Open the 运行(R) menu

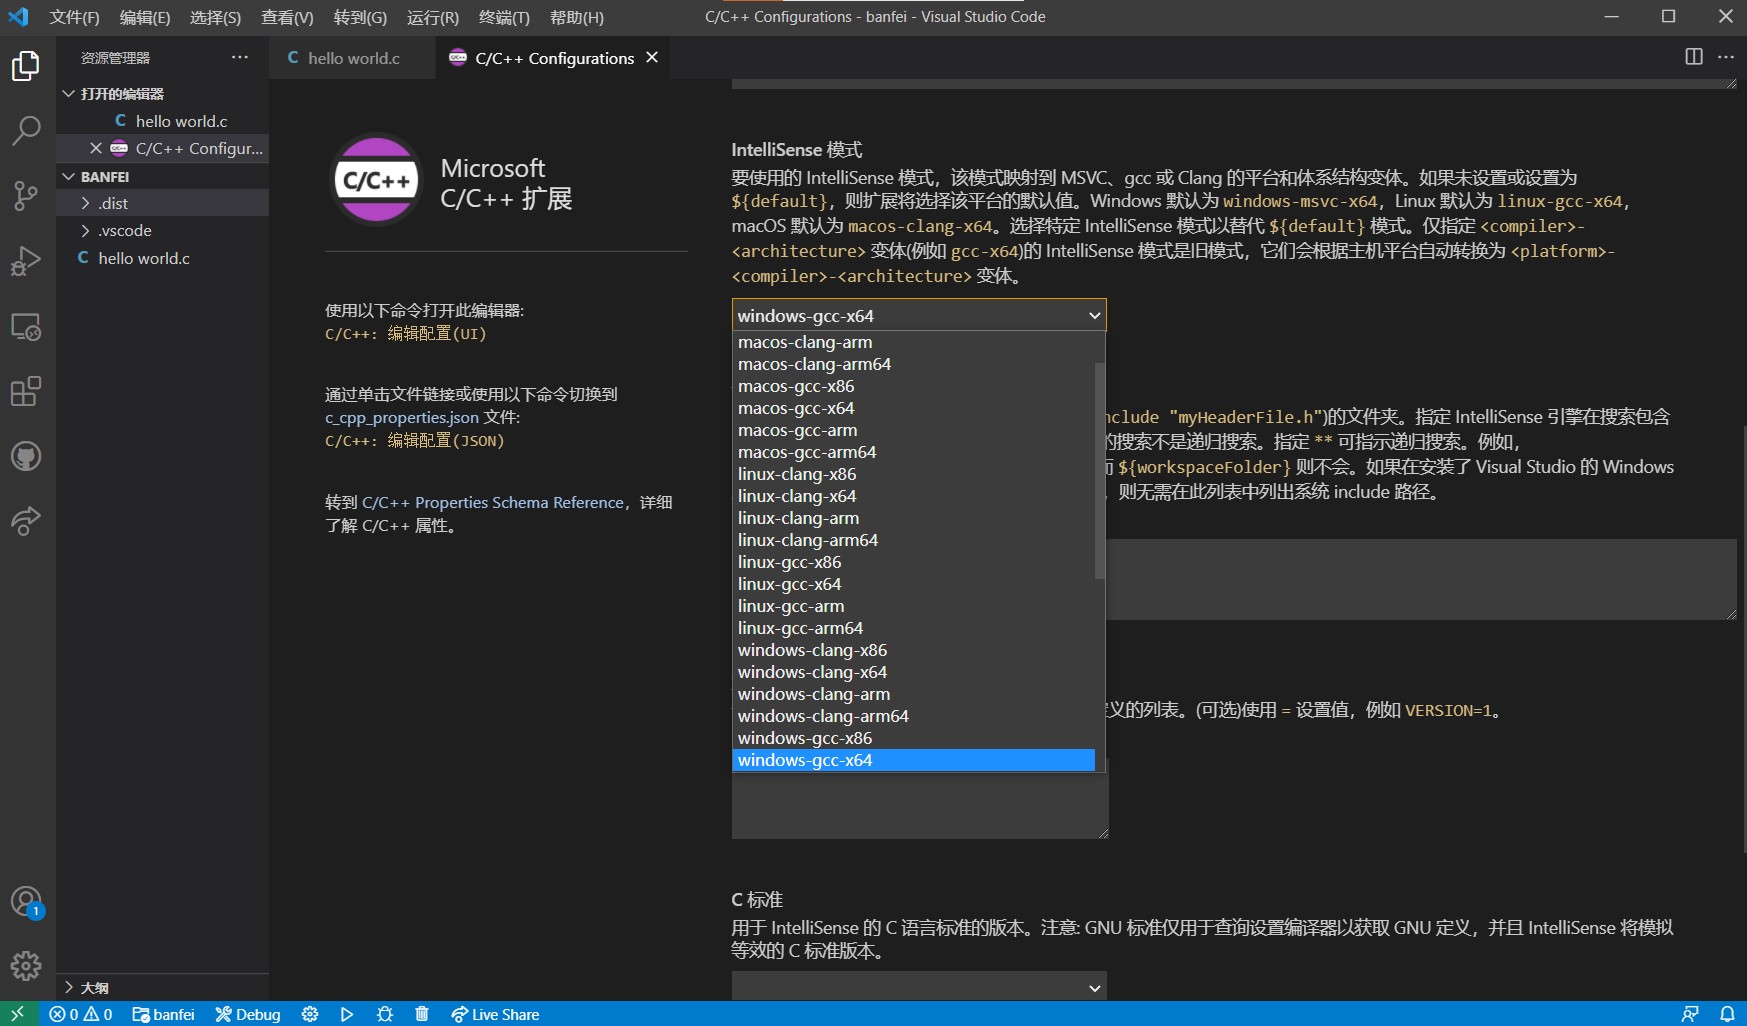coord(433,17)
